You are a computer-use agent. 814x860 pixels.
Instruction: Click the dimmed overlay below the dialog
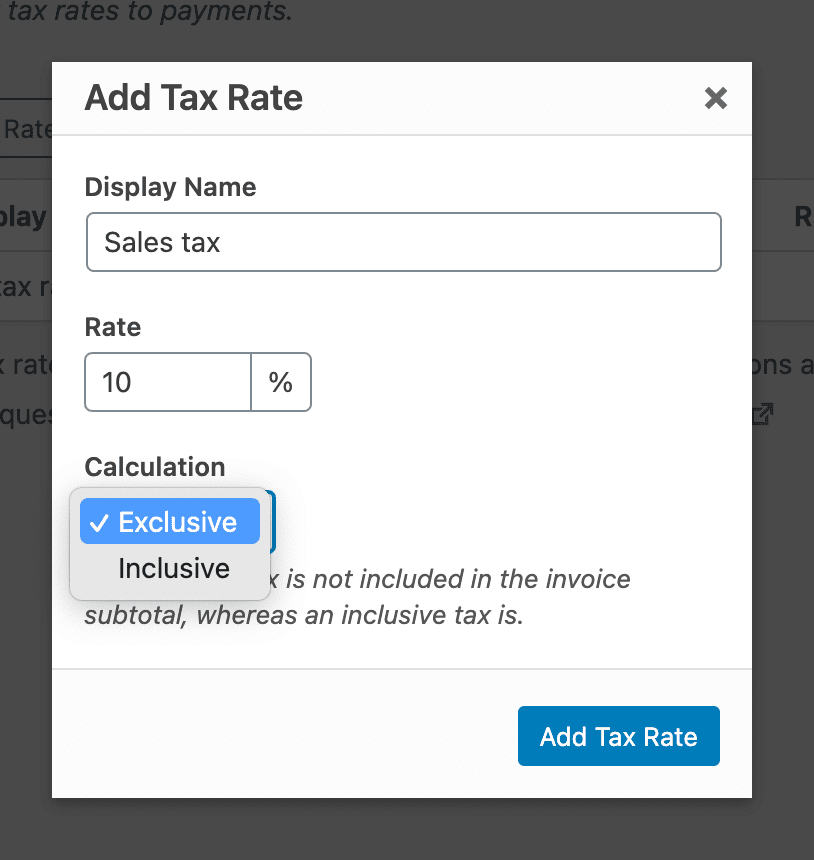click(400, 830)
